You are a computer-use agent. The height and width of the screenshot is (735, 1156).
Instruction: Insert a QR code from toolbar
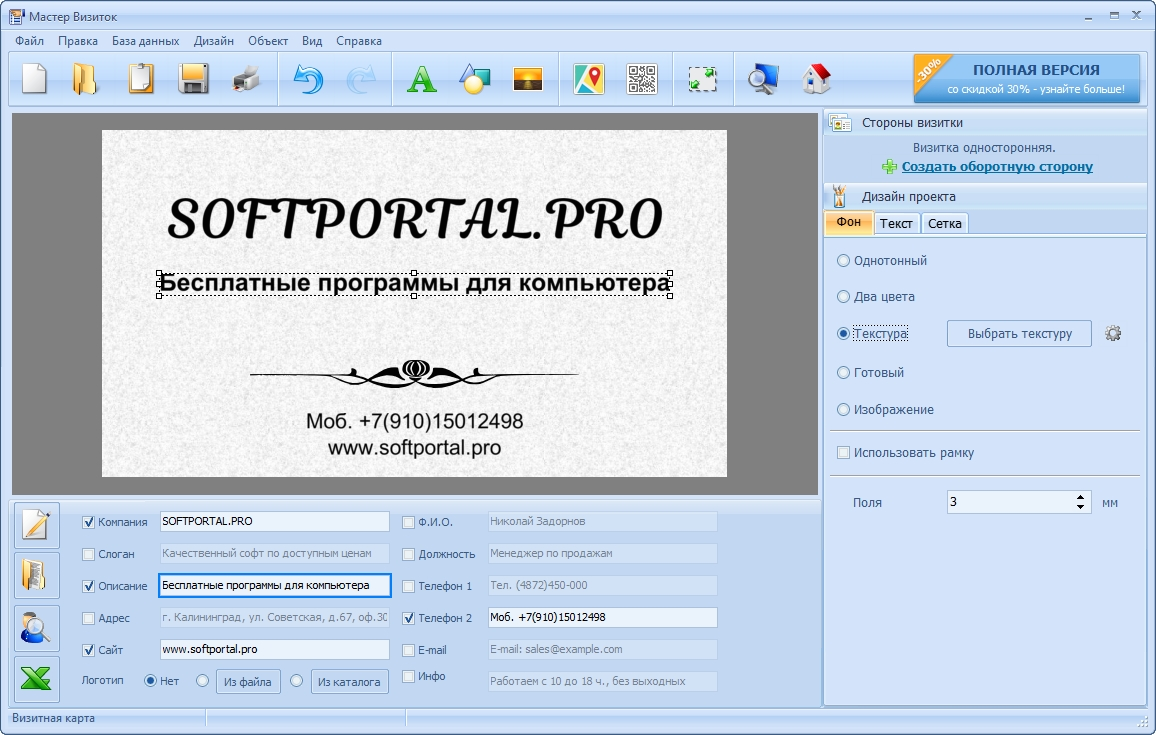642,79
